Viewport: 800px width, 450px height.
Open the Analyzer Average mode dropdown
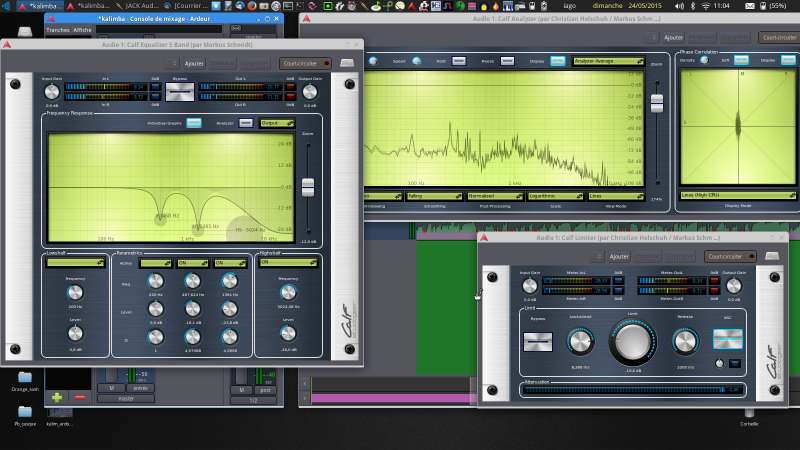tap(607, 61)
